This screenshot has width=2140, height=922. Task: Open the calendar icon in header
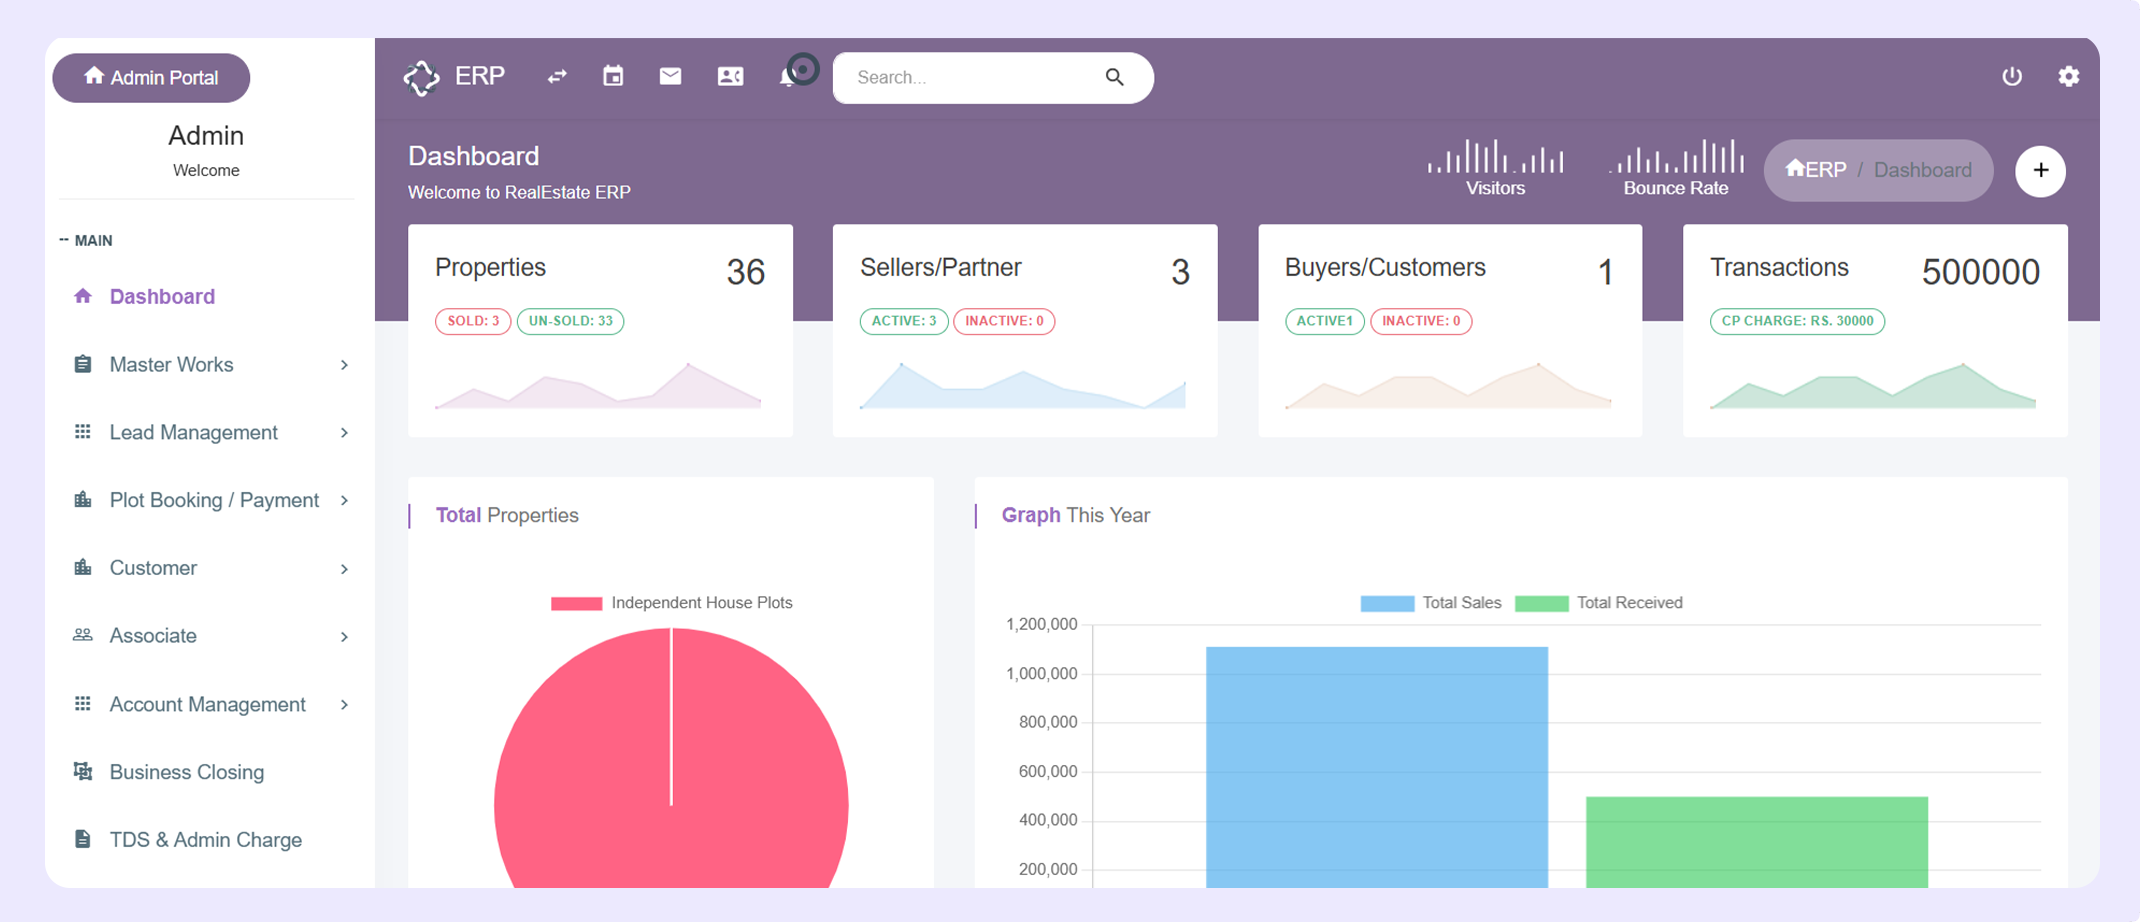[x=613, y=76]
